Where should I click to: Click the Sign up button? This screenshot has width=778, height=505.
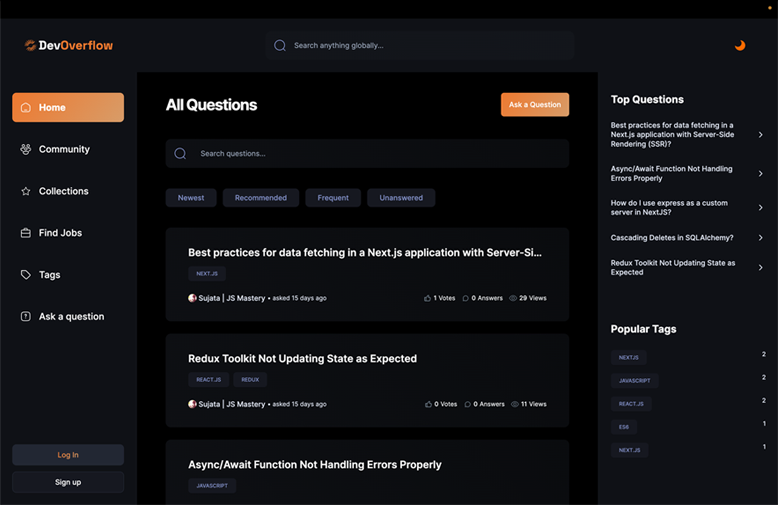(x=68, y=482)
